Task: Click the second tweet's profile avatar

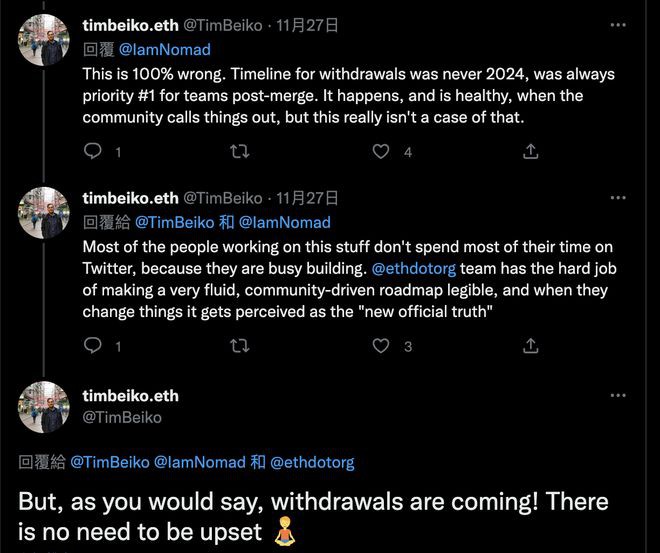Action: pos(44,213)
